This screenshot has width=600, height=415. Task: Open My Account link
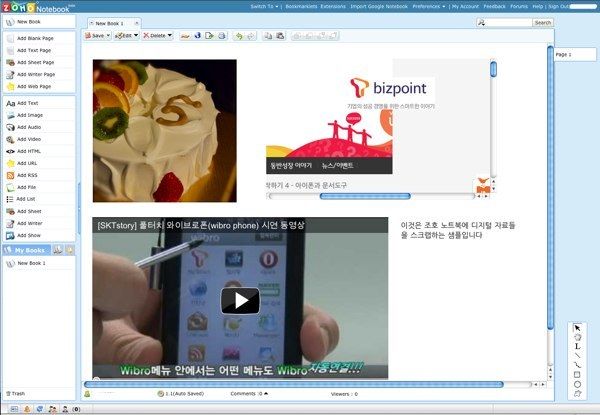point(465,7)
